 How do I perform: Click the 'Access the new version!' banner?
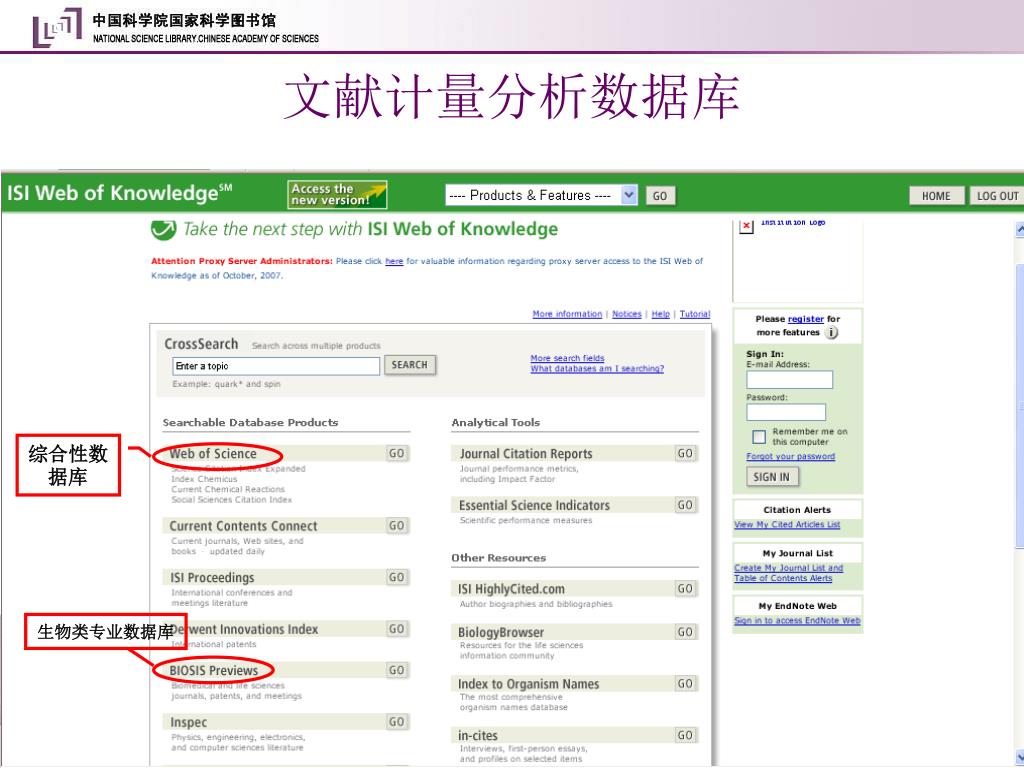click(x=337, y=195)
